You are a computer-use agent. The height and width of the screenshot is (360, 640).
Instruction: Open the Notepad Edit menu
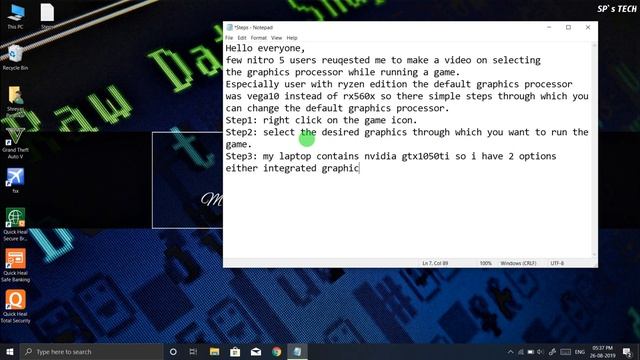(242, 38)
